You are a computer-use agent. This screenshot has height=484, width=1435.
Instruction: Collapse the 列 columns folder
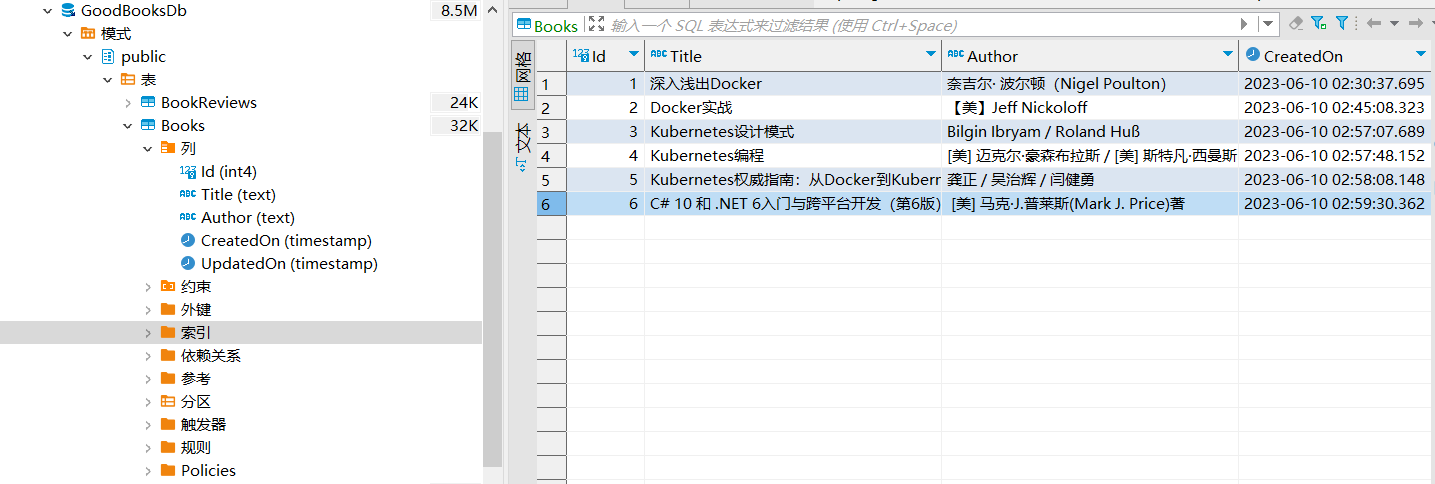click(x=147, y=149)
